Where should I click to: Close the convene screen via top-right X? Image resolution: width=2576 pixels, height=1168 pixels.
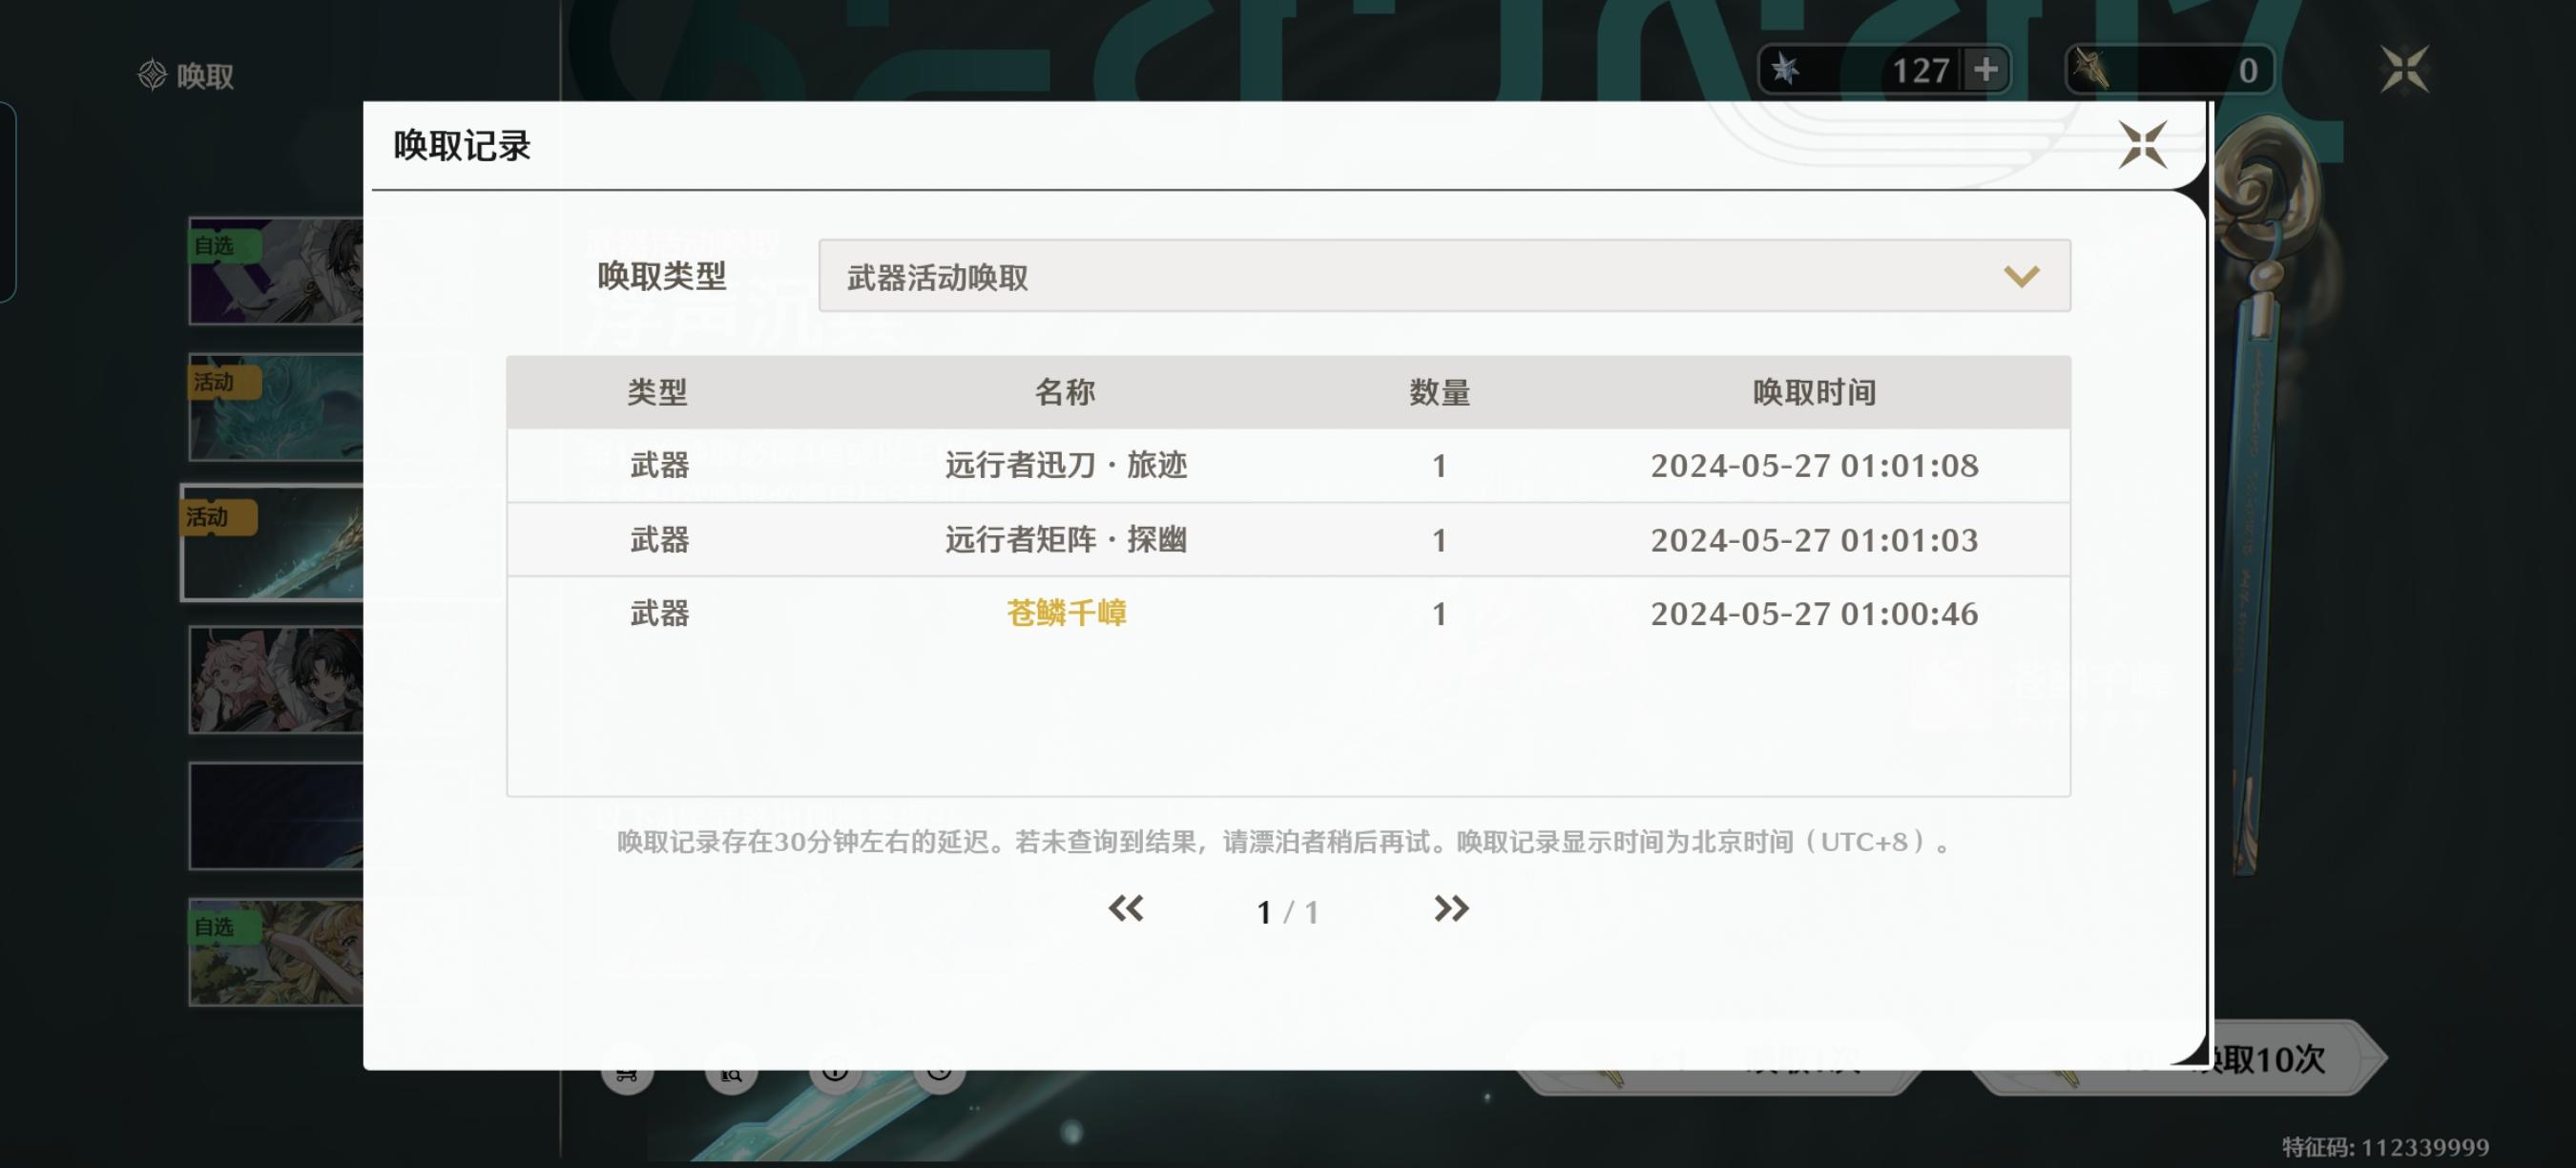click(2403, 70)
